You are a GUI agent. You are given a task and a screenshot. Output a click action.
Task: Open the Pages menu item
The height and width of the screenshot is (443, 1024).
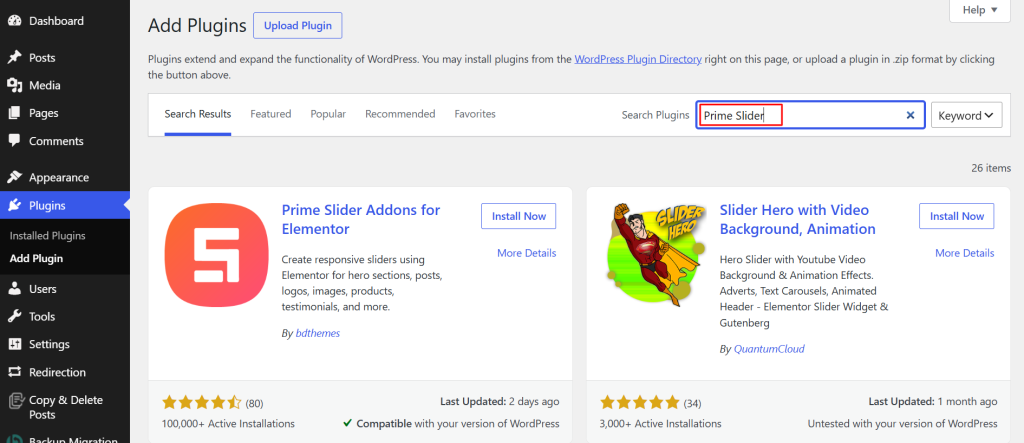65,113
